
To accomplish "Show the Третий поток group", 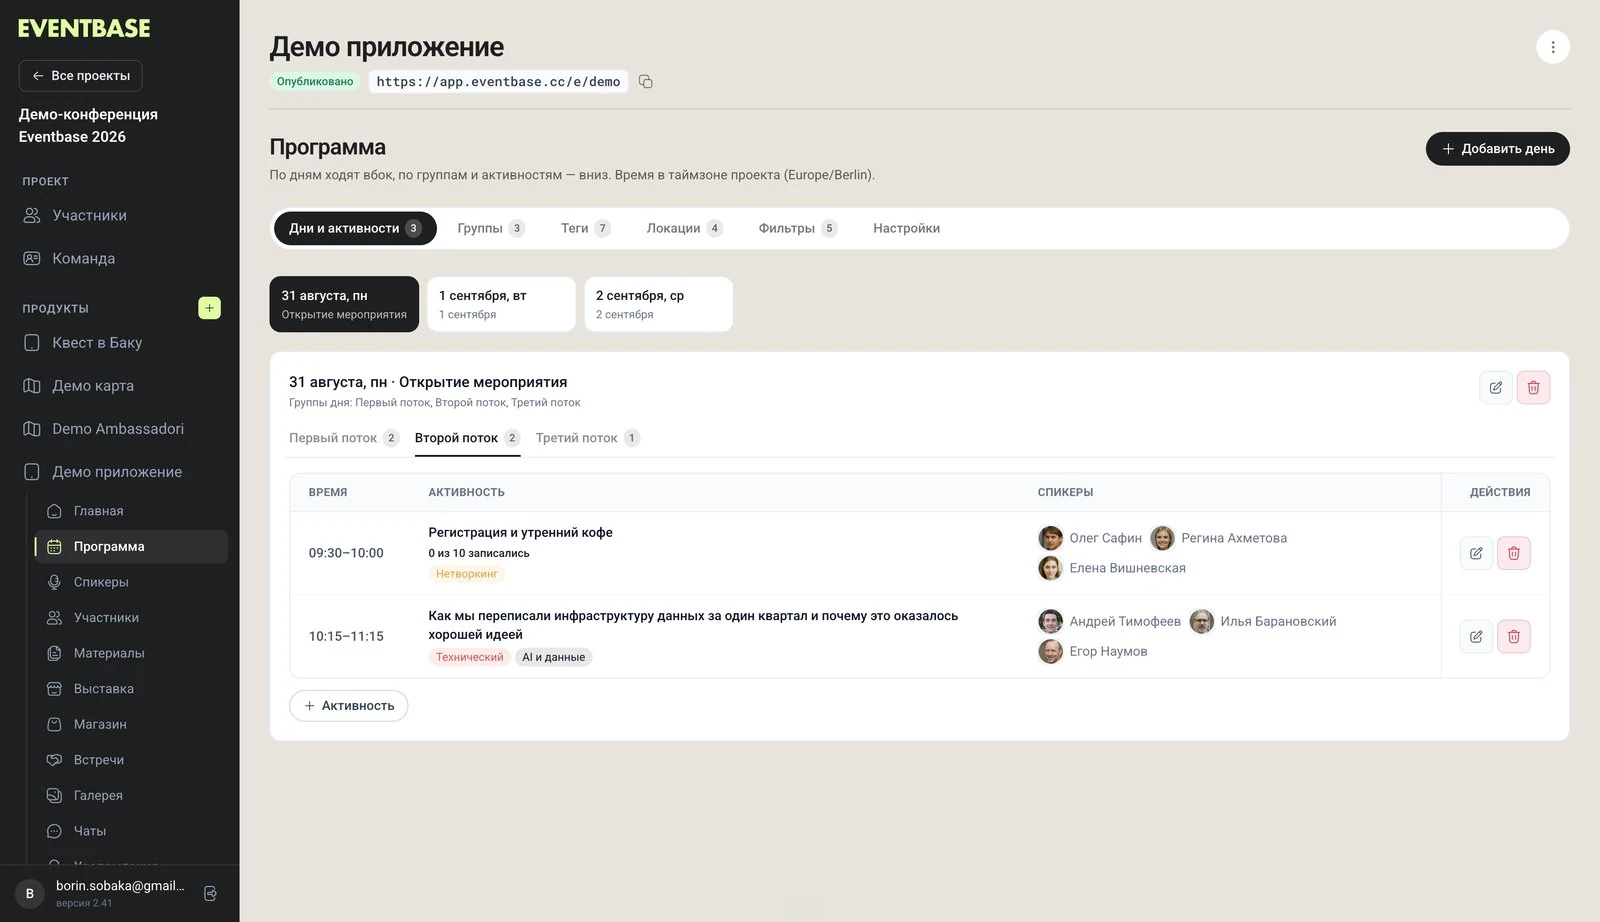I will coord(587,438).
